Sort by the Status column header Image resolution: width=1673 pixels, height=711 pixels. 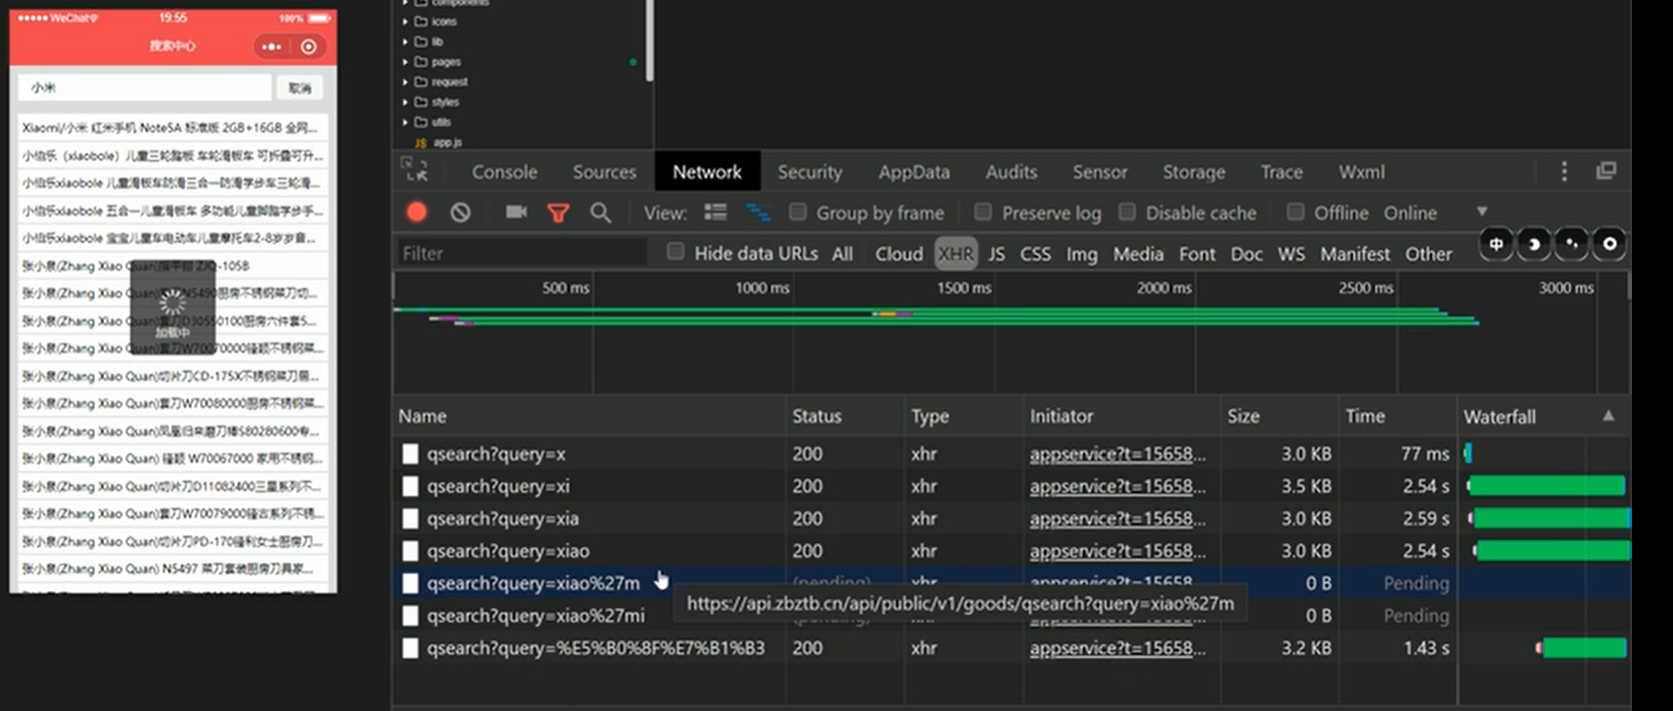pyautogui.click(x=846, y=416)
